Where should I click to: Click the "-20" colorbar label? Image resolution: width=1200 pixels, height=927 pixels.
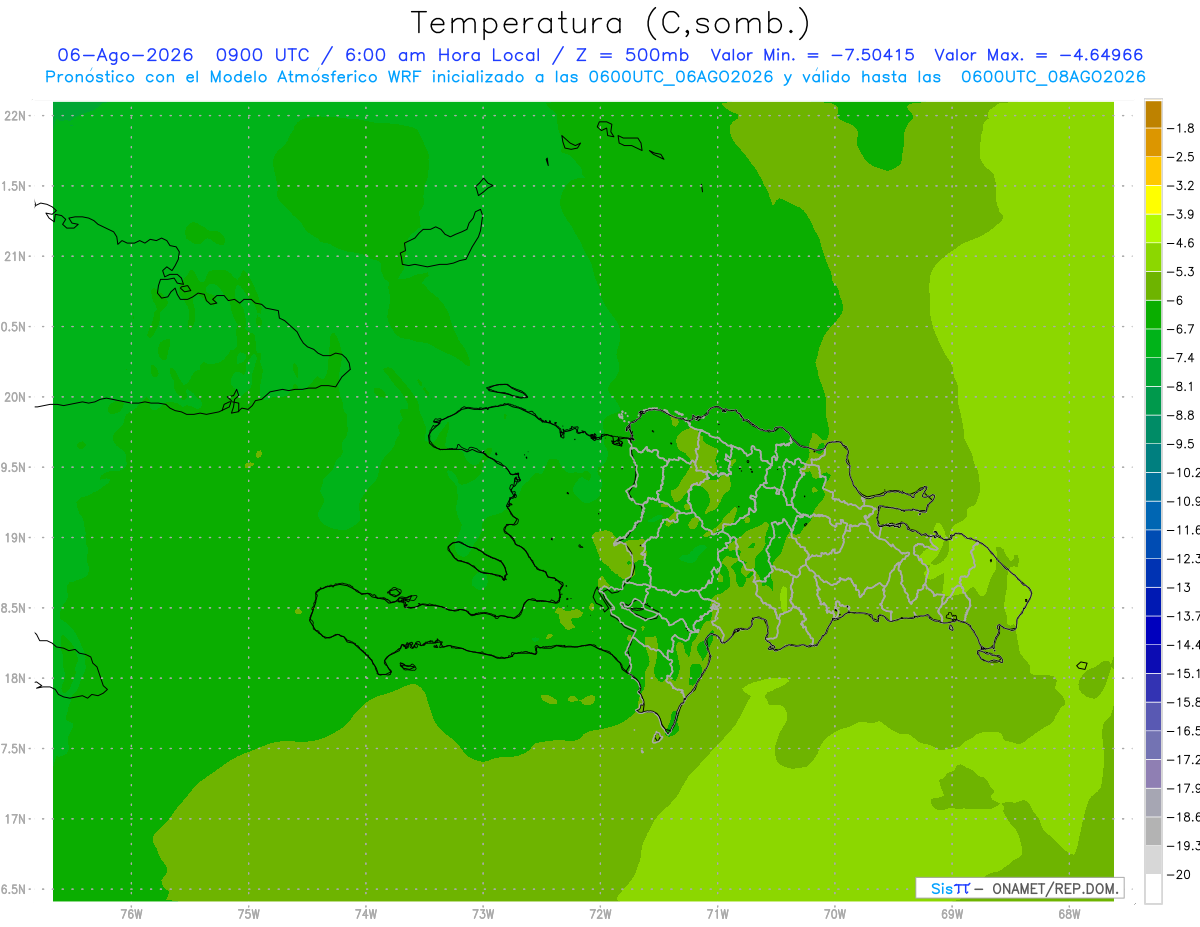click(1179, 874)
